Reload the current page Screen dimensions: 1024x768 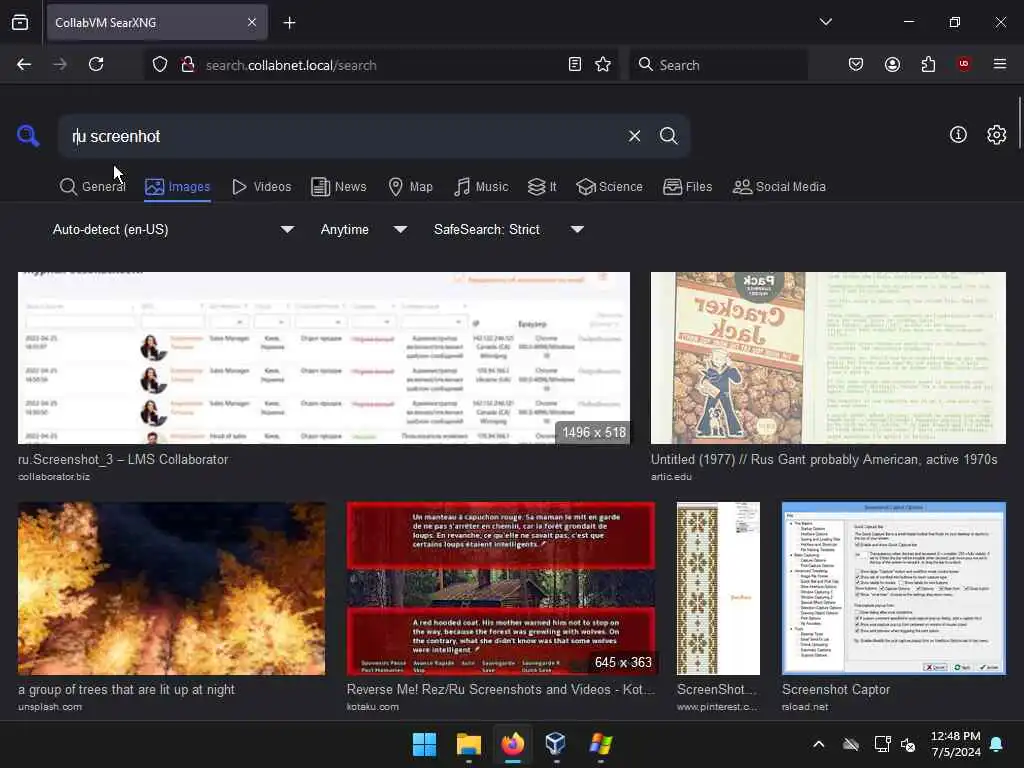point(96,64)
